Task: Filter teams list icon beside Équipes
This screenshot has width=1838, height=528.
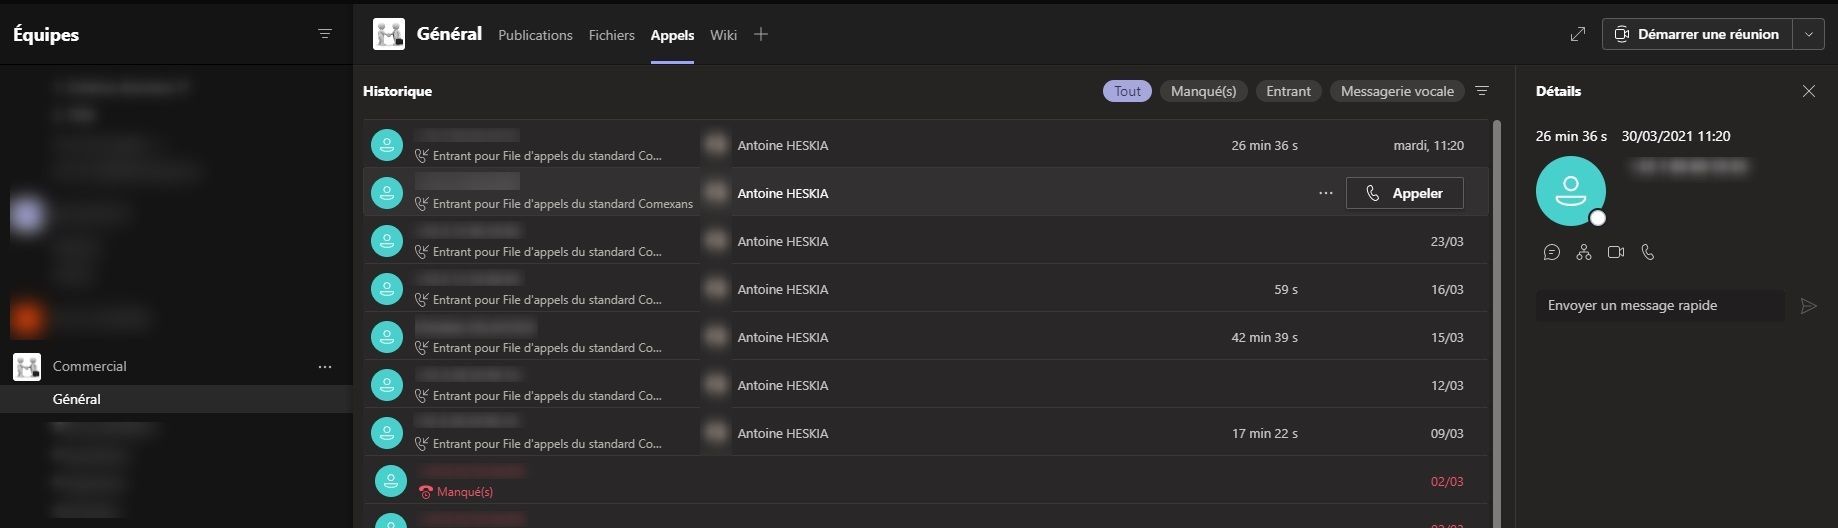Action: (x=325, y=34)
